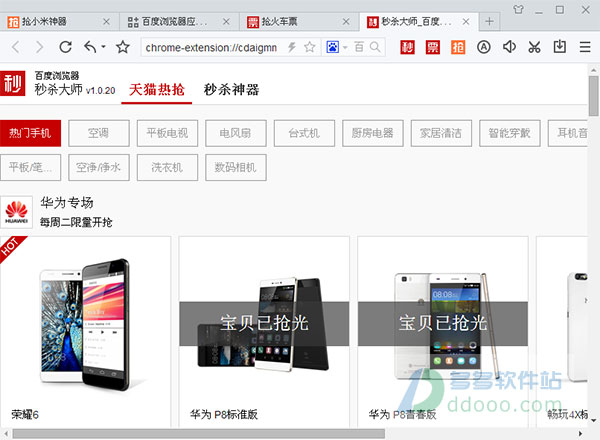Click the circled A toolbar icon

484,47
